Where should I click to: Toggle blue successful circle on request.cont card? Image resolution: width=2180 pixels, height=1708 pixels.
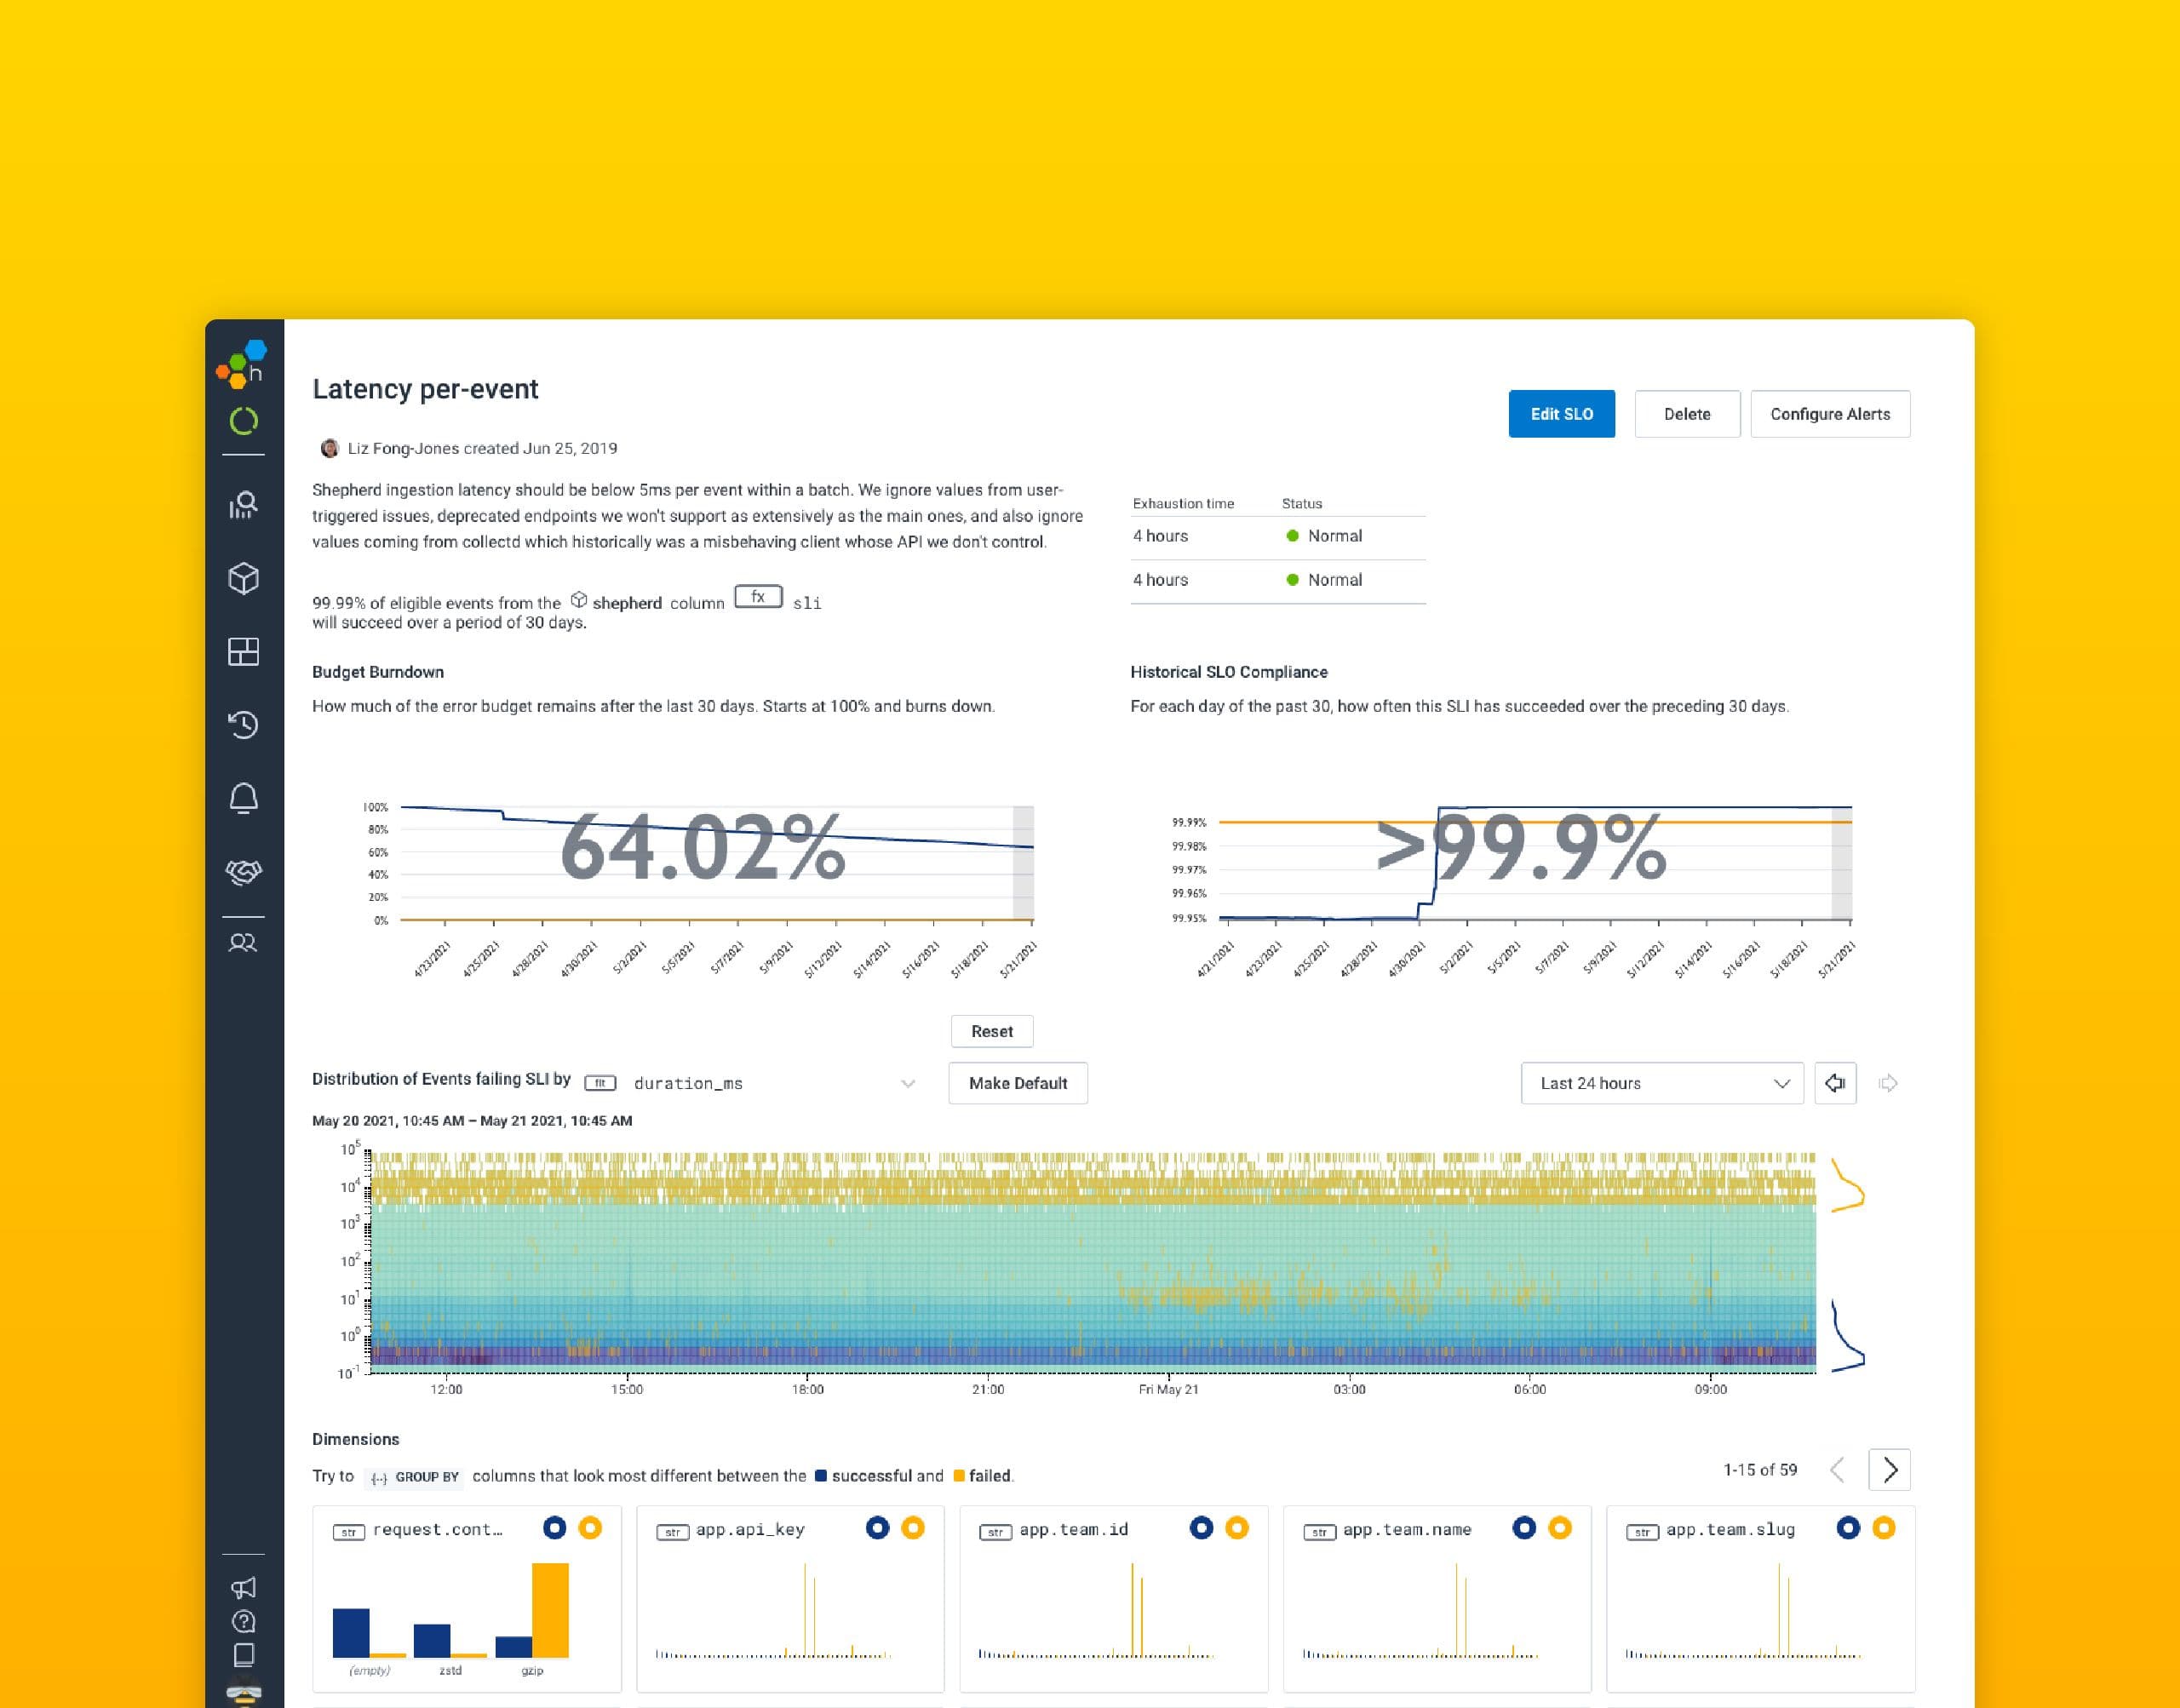click(x=554, y=1527)
